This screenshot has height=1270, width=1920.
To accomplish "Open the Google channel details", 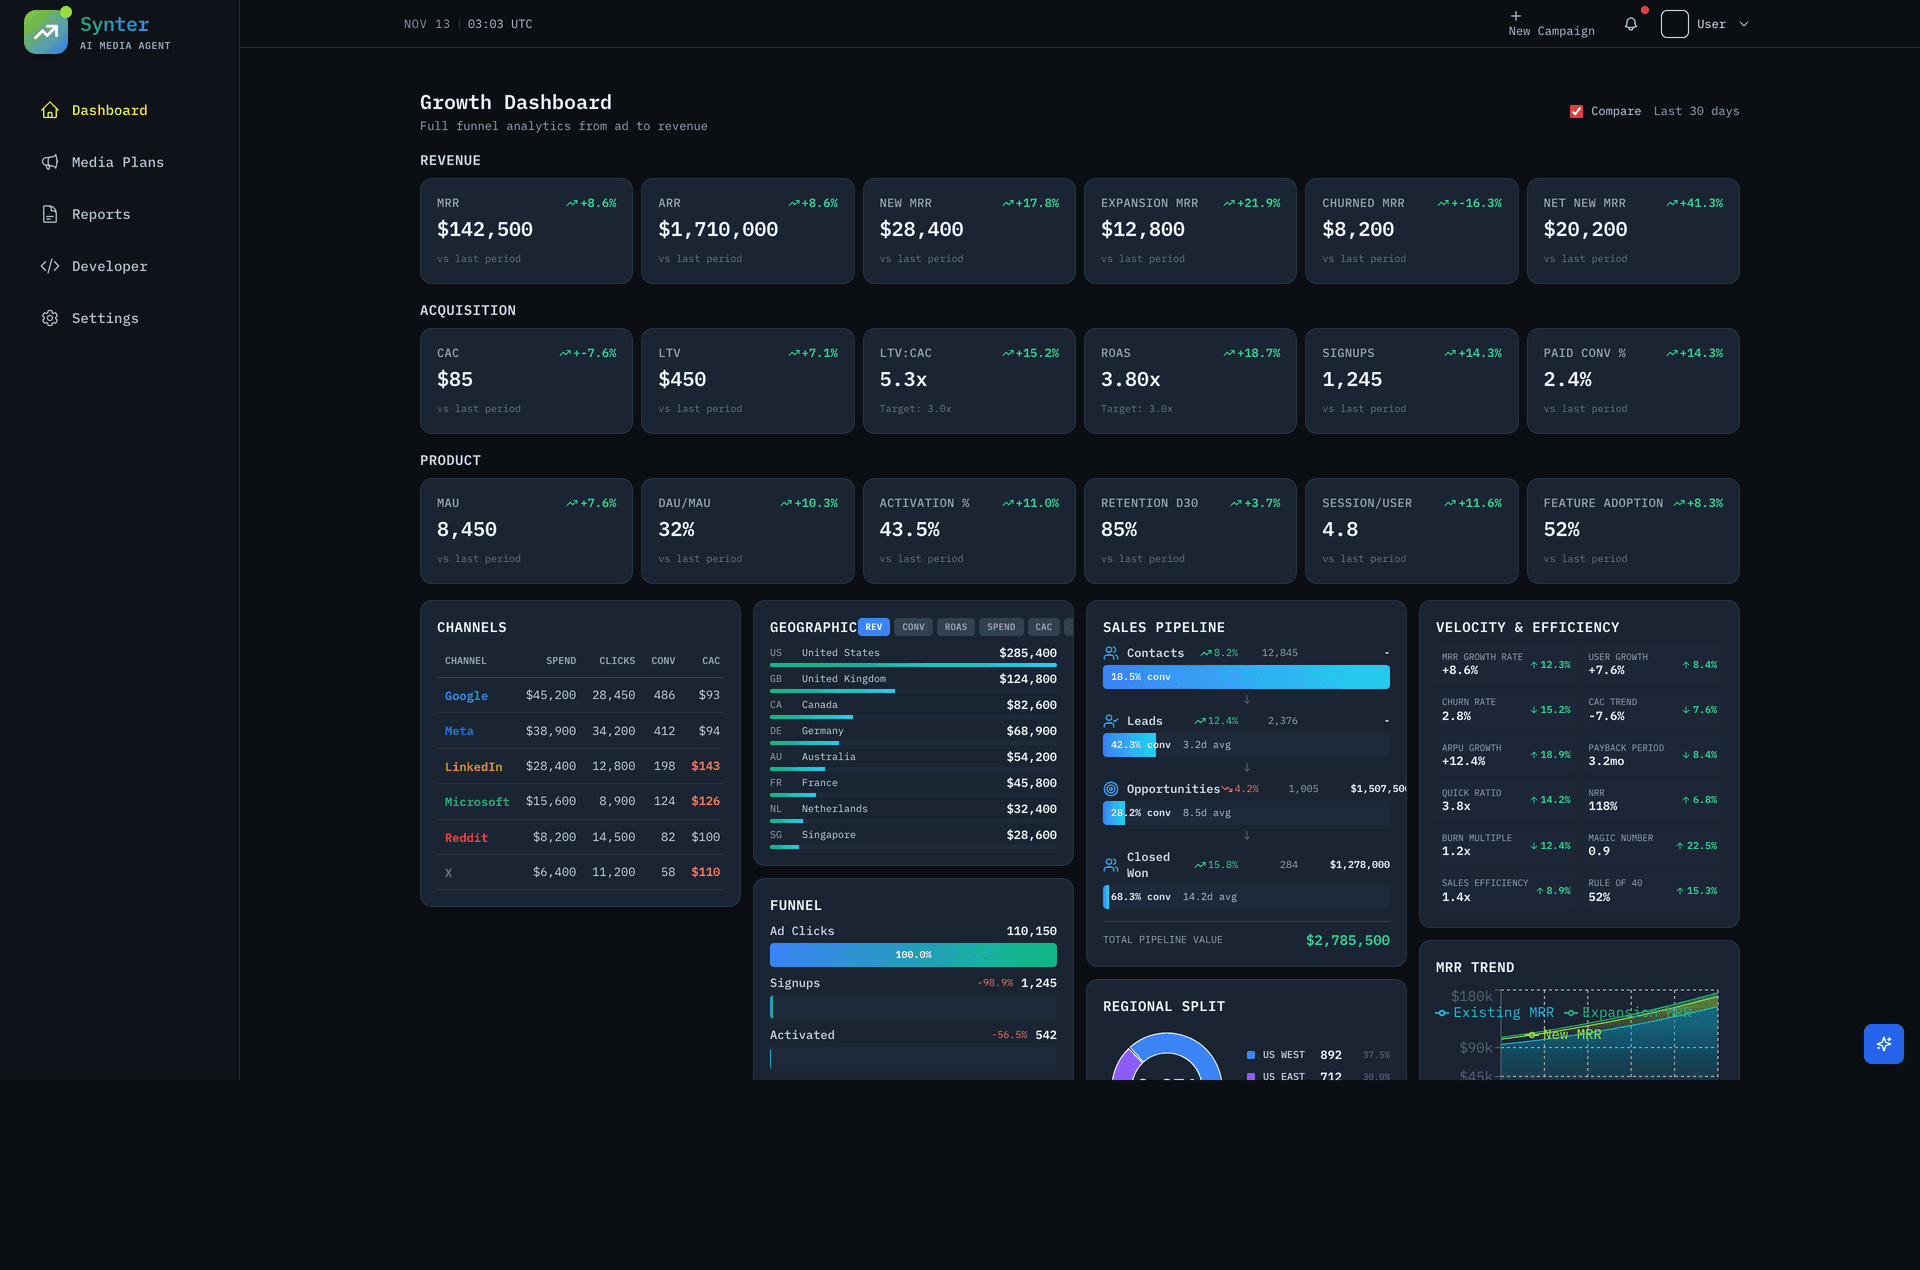I will tap(466, 695).
